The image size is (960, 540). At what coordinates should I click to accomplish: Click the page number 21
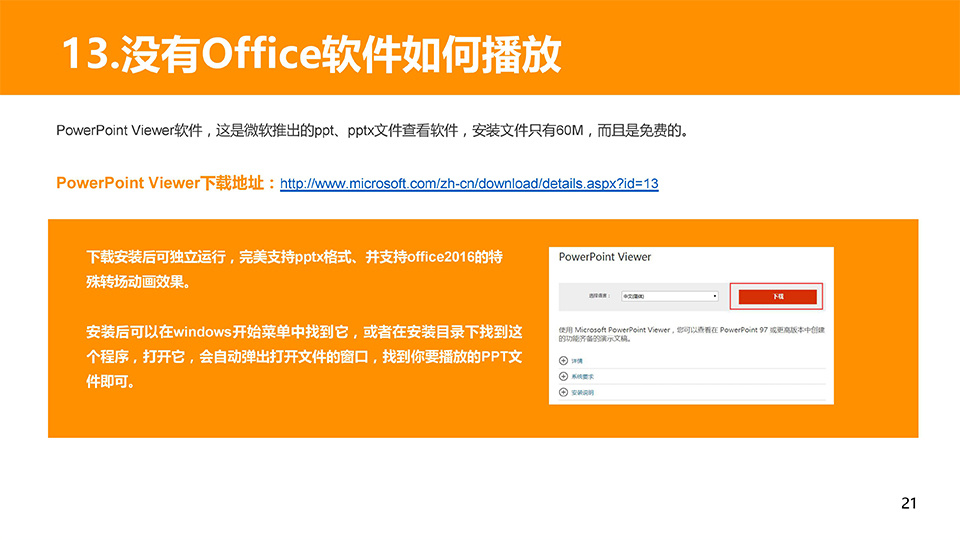(908, 503)
